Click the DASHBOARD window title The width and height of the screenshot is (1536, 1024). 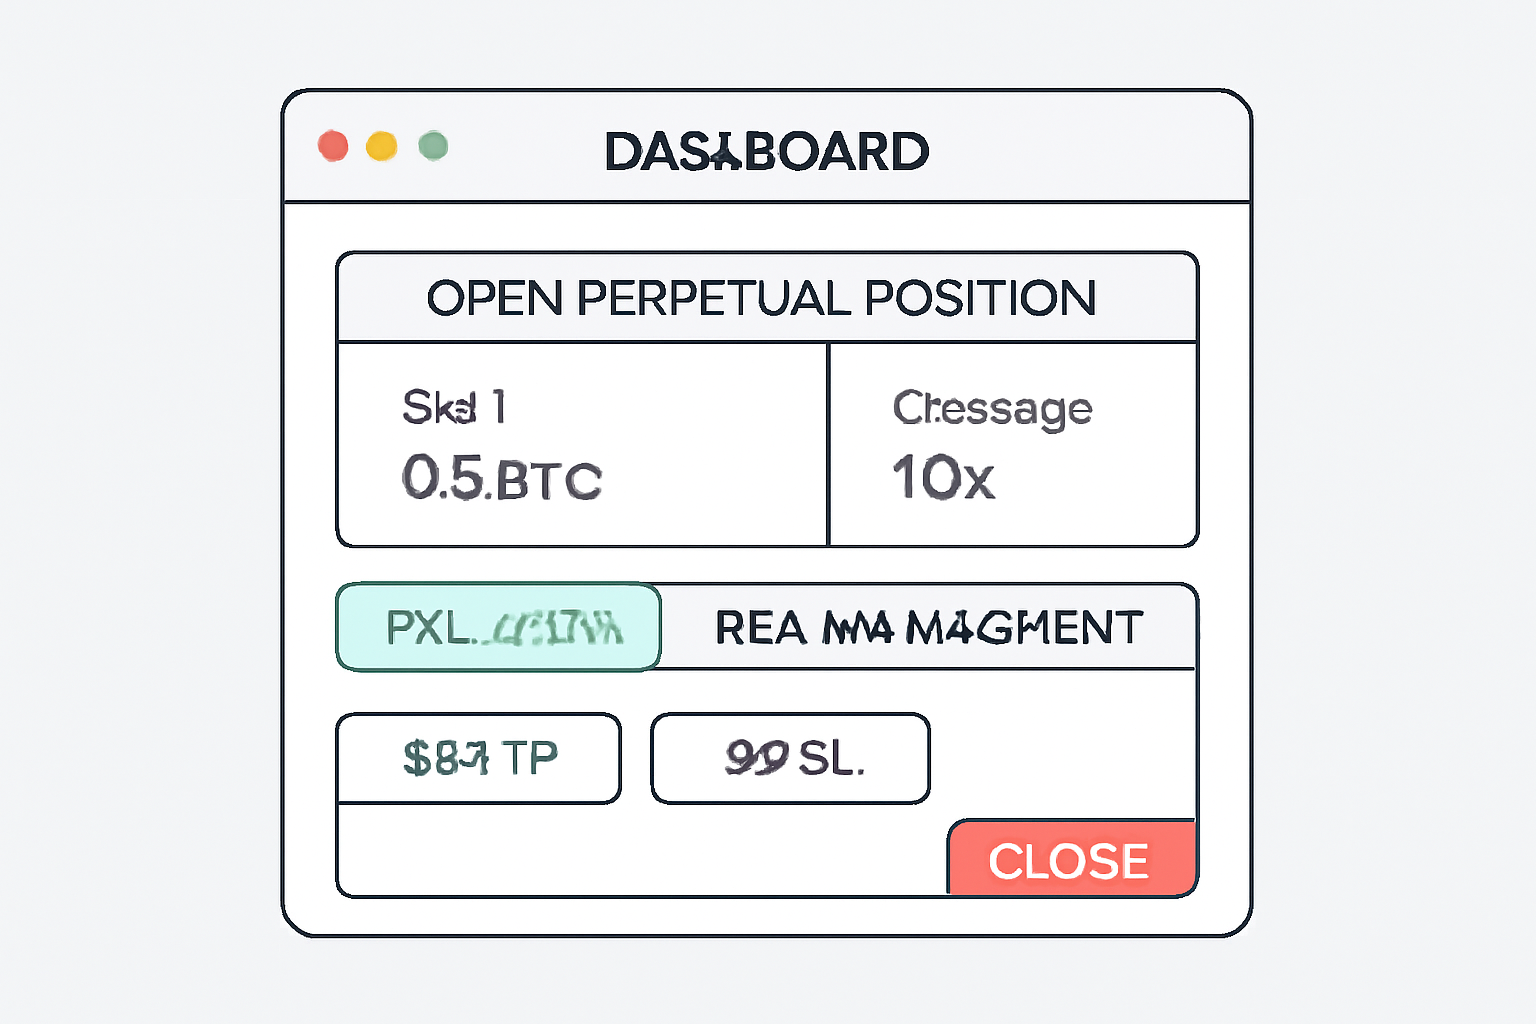(x=767, y=152)
